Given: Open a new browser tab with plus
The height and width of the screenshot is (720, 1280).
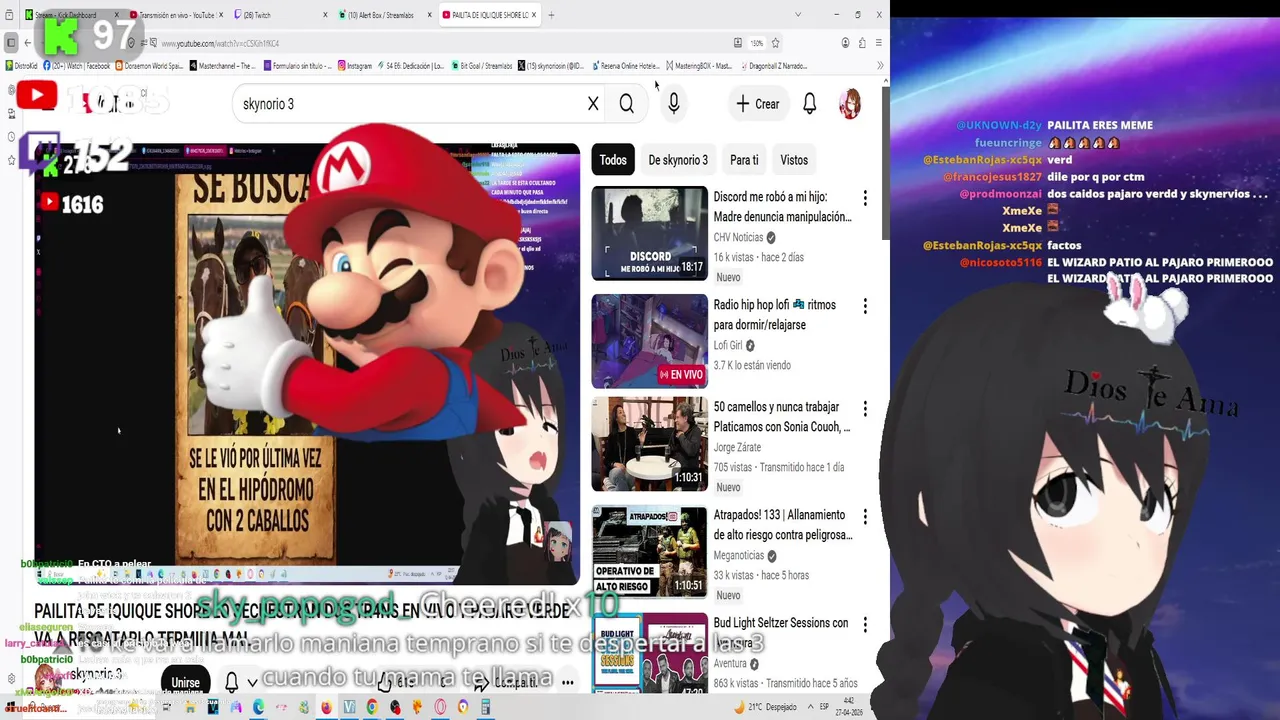Looking at the screenshot, I should pyautogui.click(x=551, y=15).
